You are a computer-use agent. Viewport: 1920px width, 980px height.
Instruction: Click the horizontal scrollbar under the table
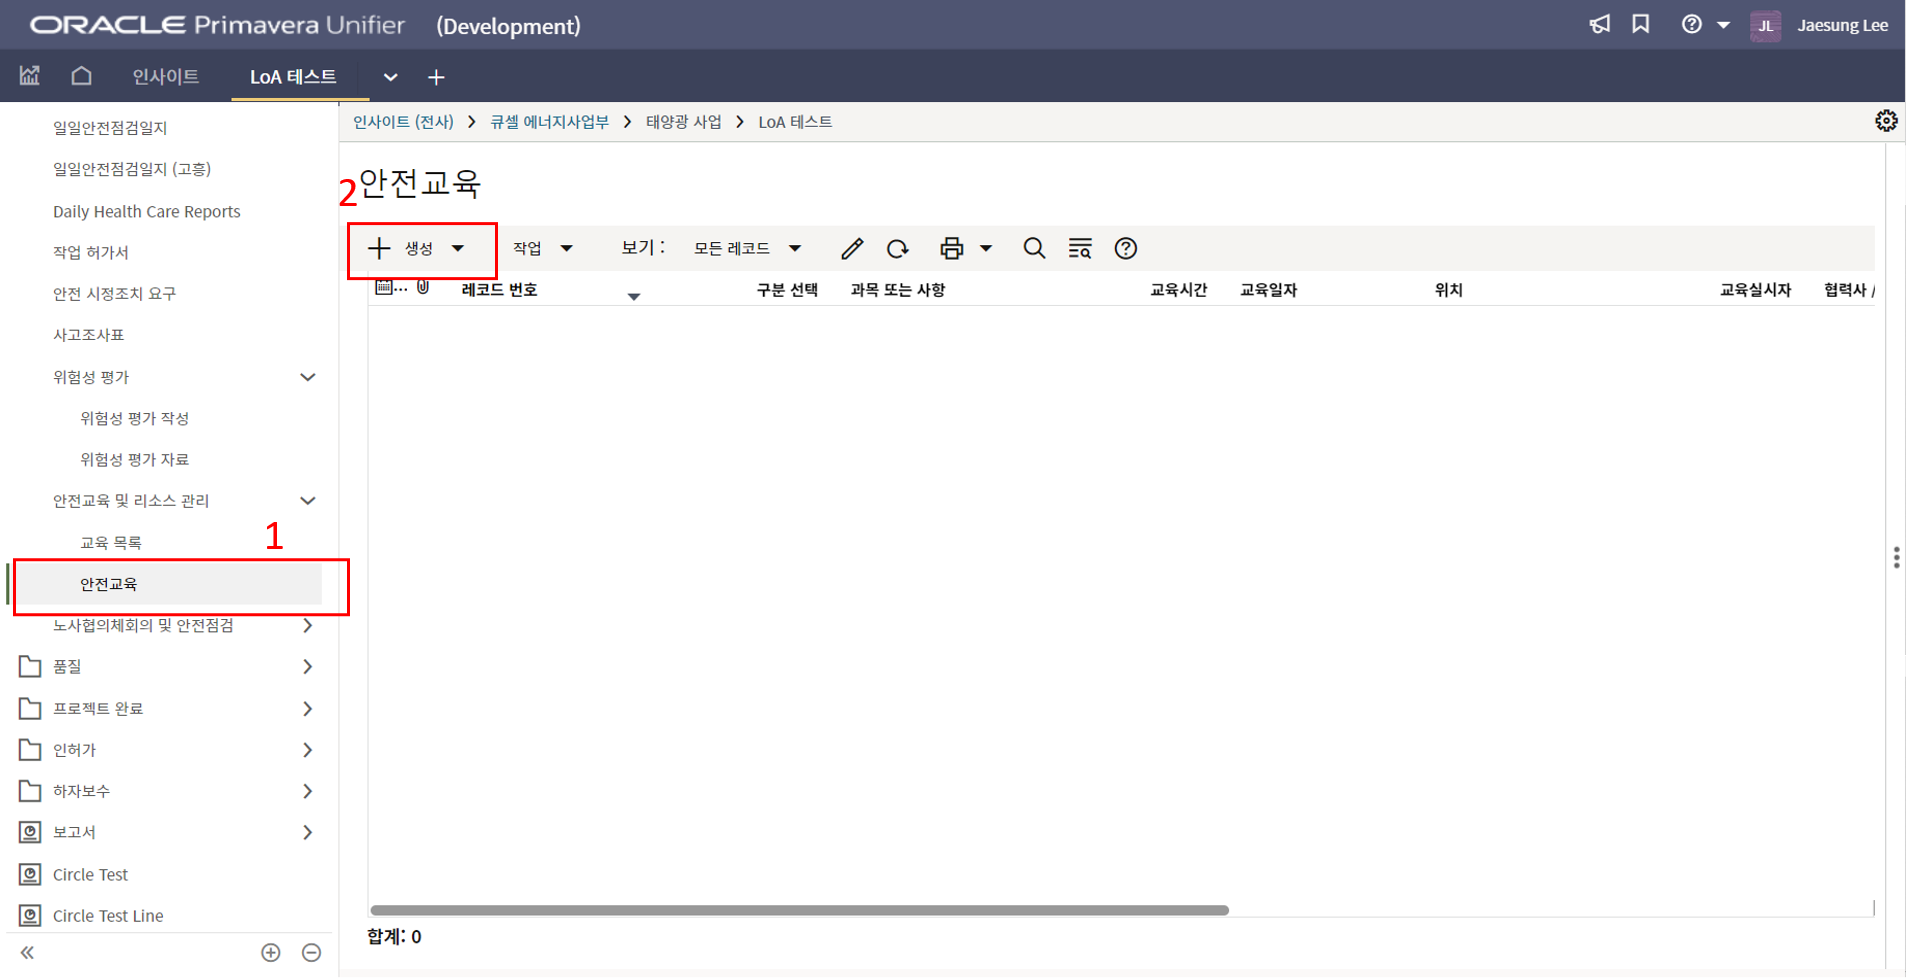click(799, 911)
